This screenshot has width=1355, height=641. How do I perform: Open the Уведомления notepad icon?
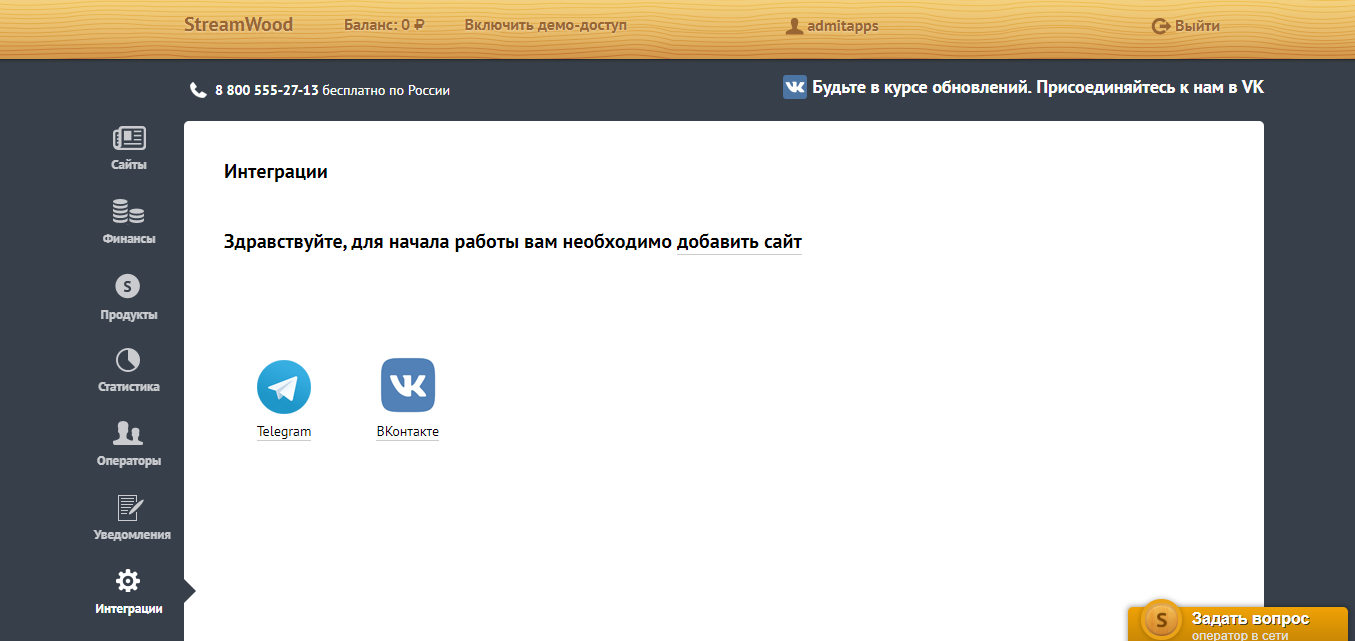point(130,508)
